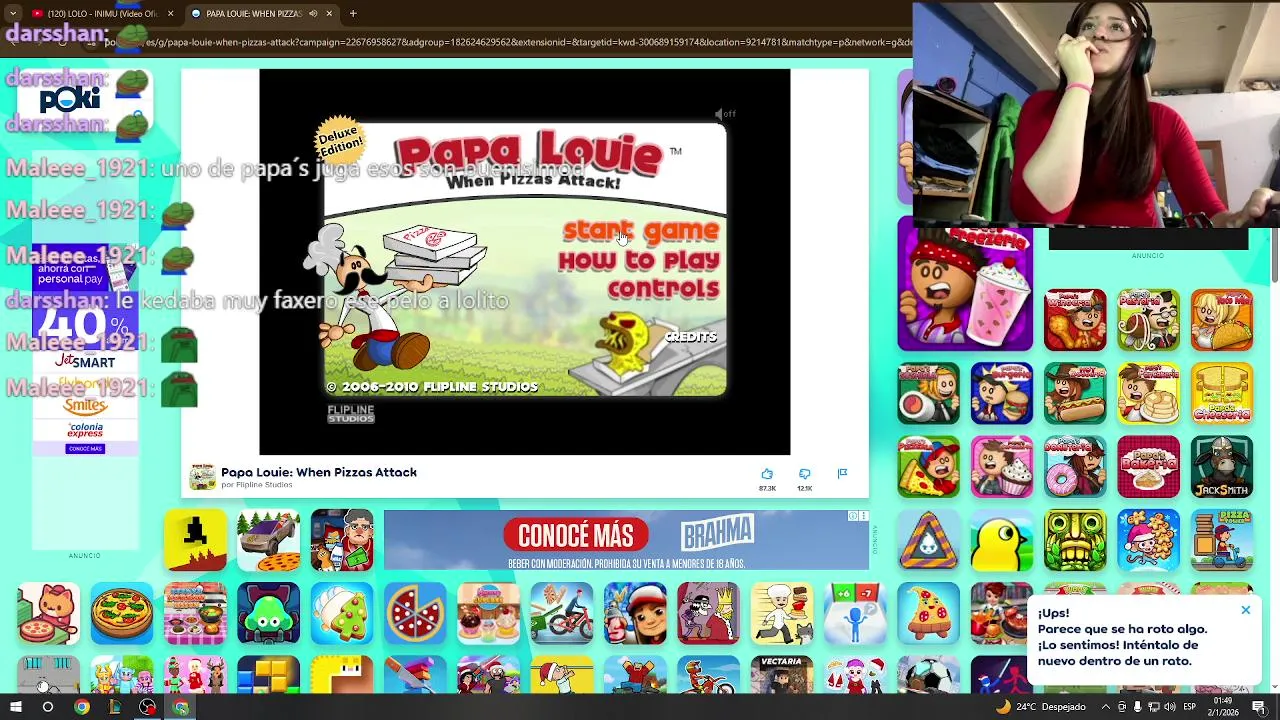Open the tab search dropdown arrow
This screenshot has width=1280, height=720.
tap(13, 14)
